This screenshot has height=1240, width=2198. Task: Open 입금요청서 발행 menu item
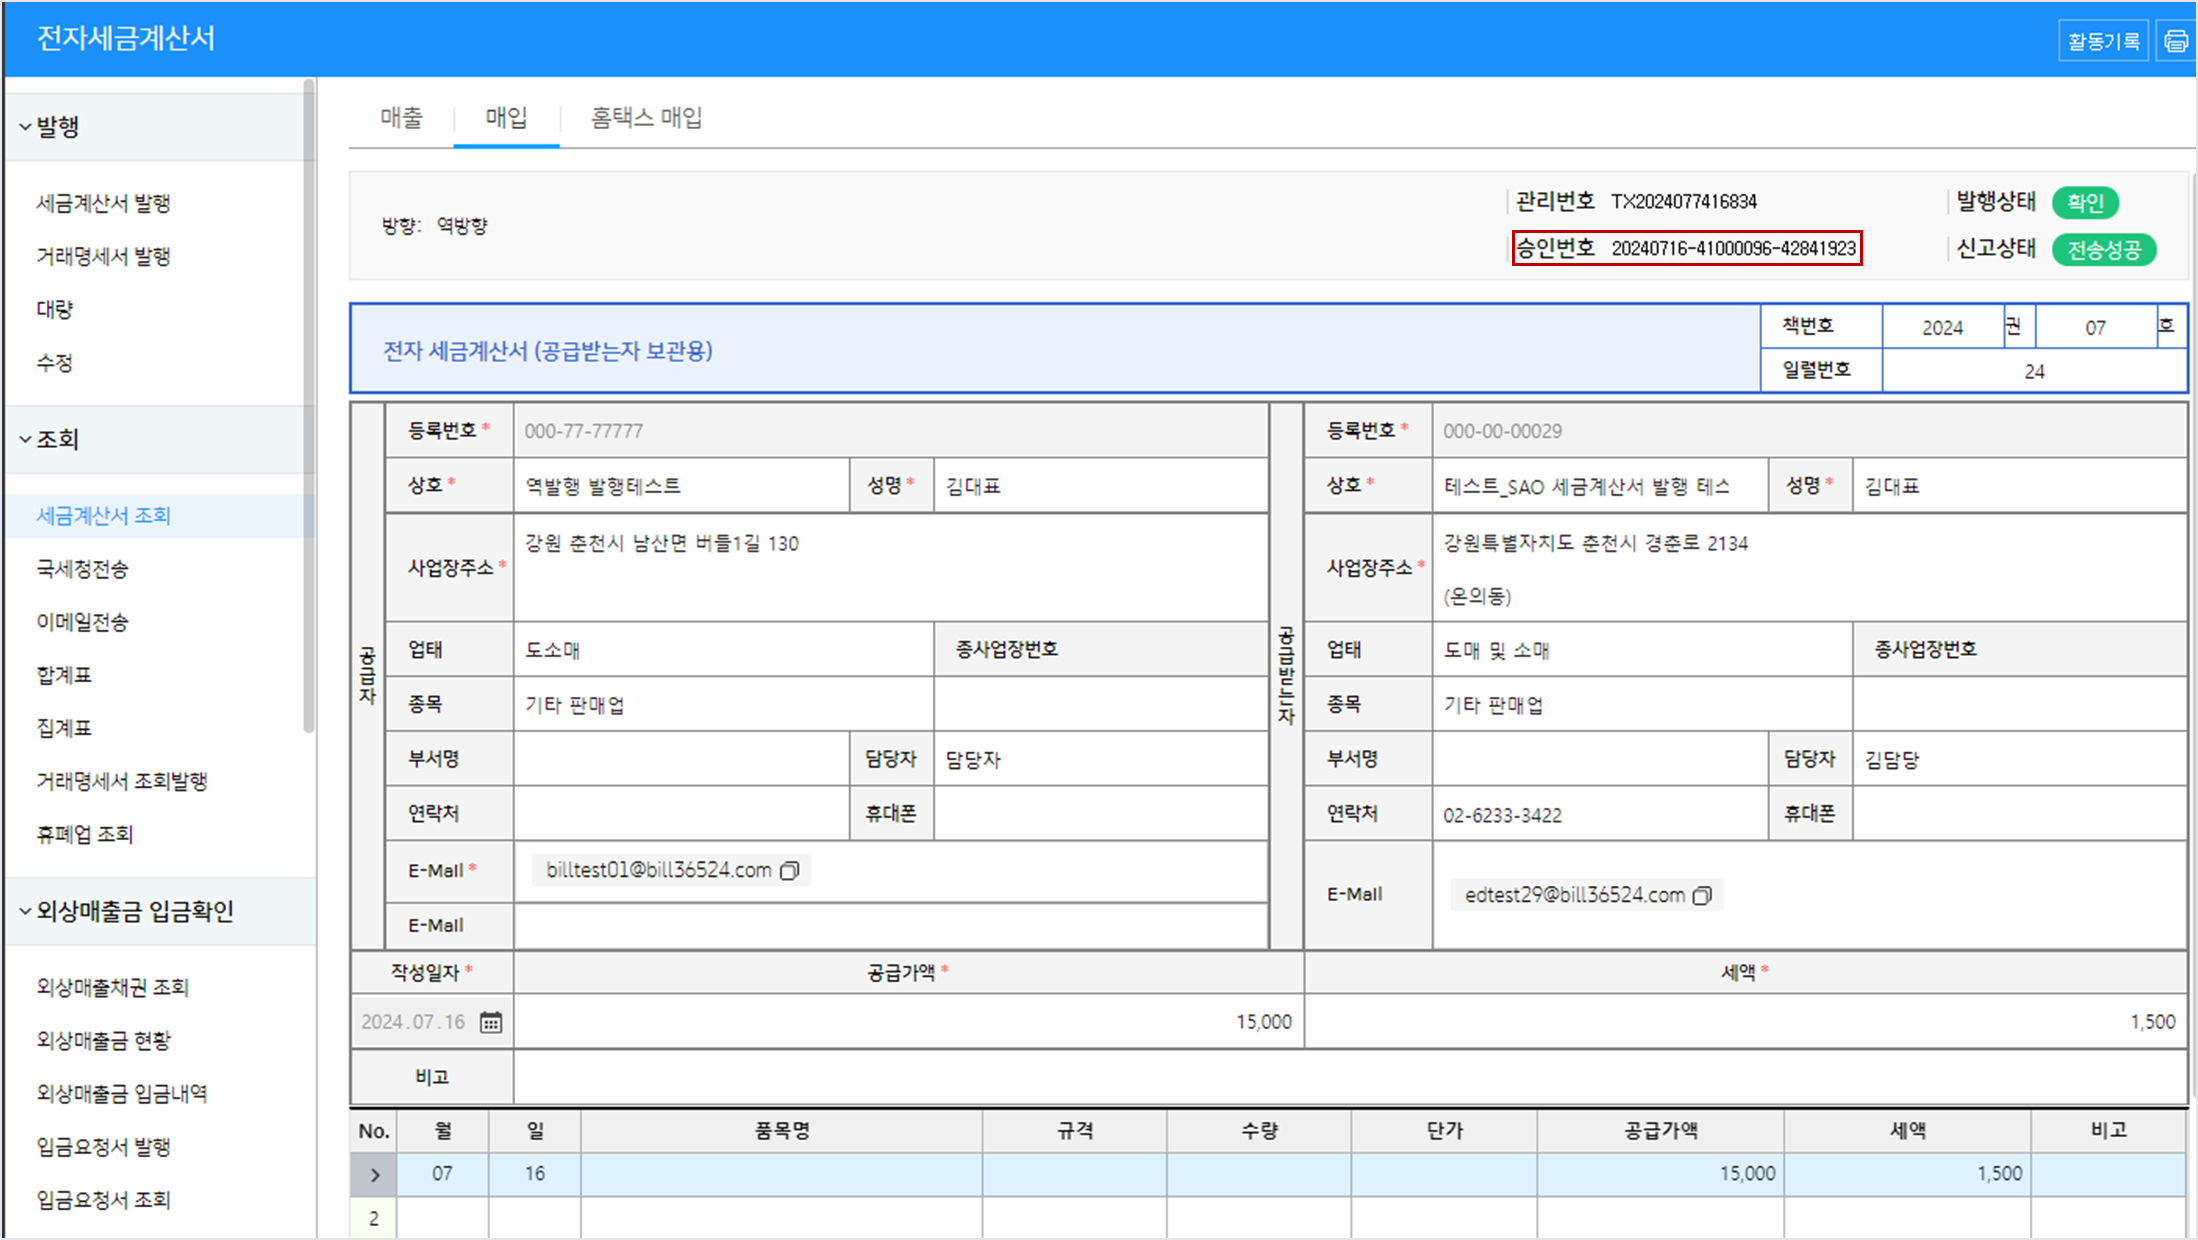pos(103,1147)
